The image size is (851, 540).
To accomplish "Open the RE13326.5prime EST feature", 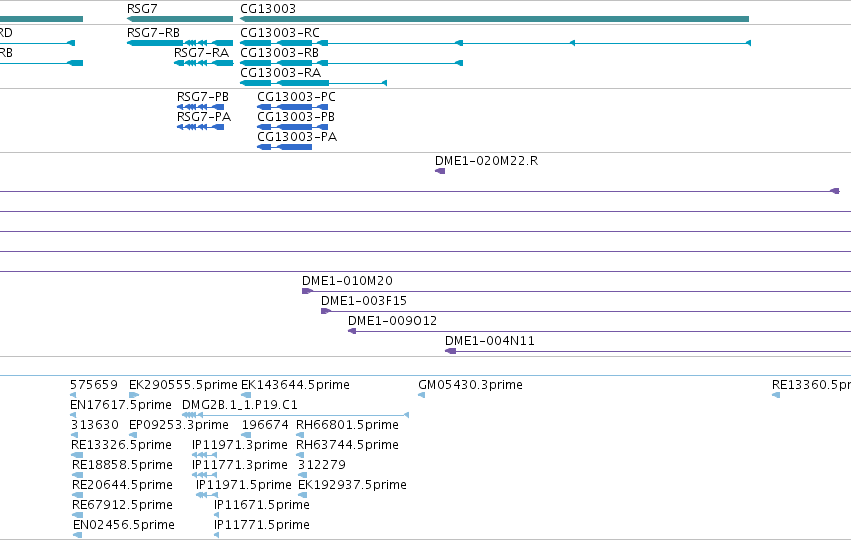I will pyautogui.click(x=77, y=455).
